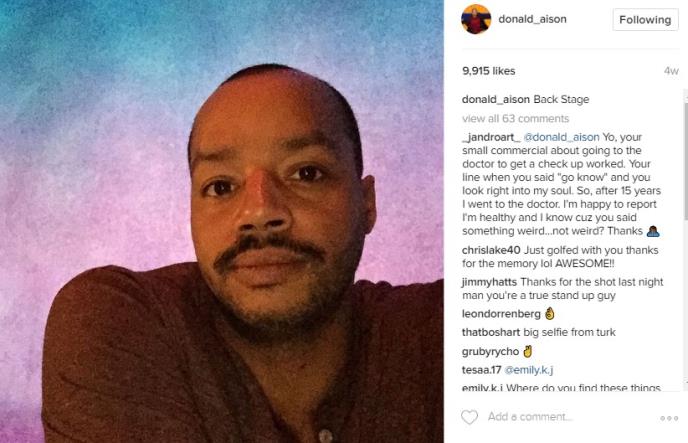688x443 pixels.
Task: Visit the chrislake40 commenter profile
Action: (491, 250)
